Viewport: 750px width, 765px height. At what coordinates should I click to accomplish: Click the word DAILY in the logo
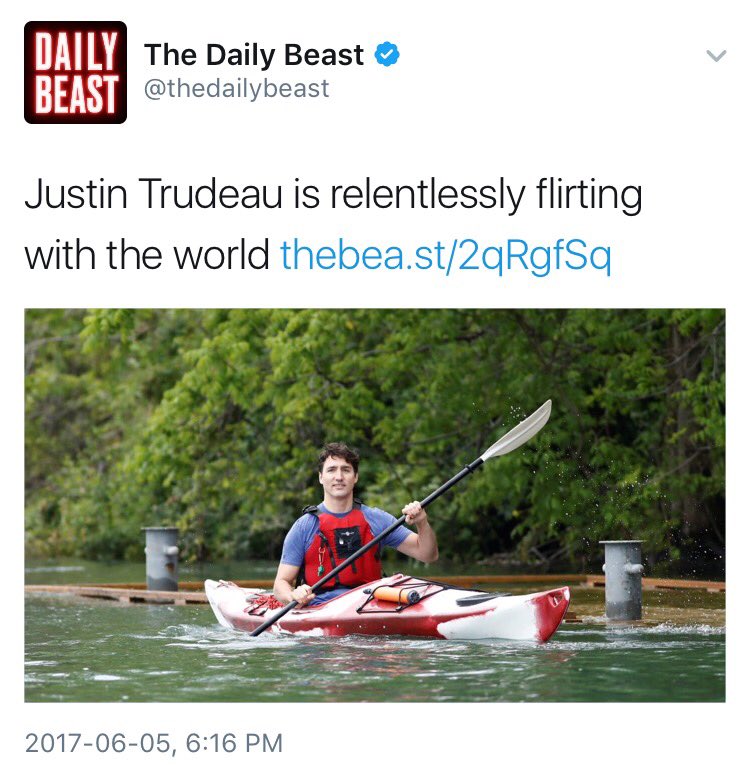tap(76, 51)
